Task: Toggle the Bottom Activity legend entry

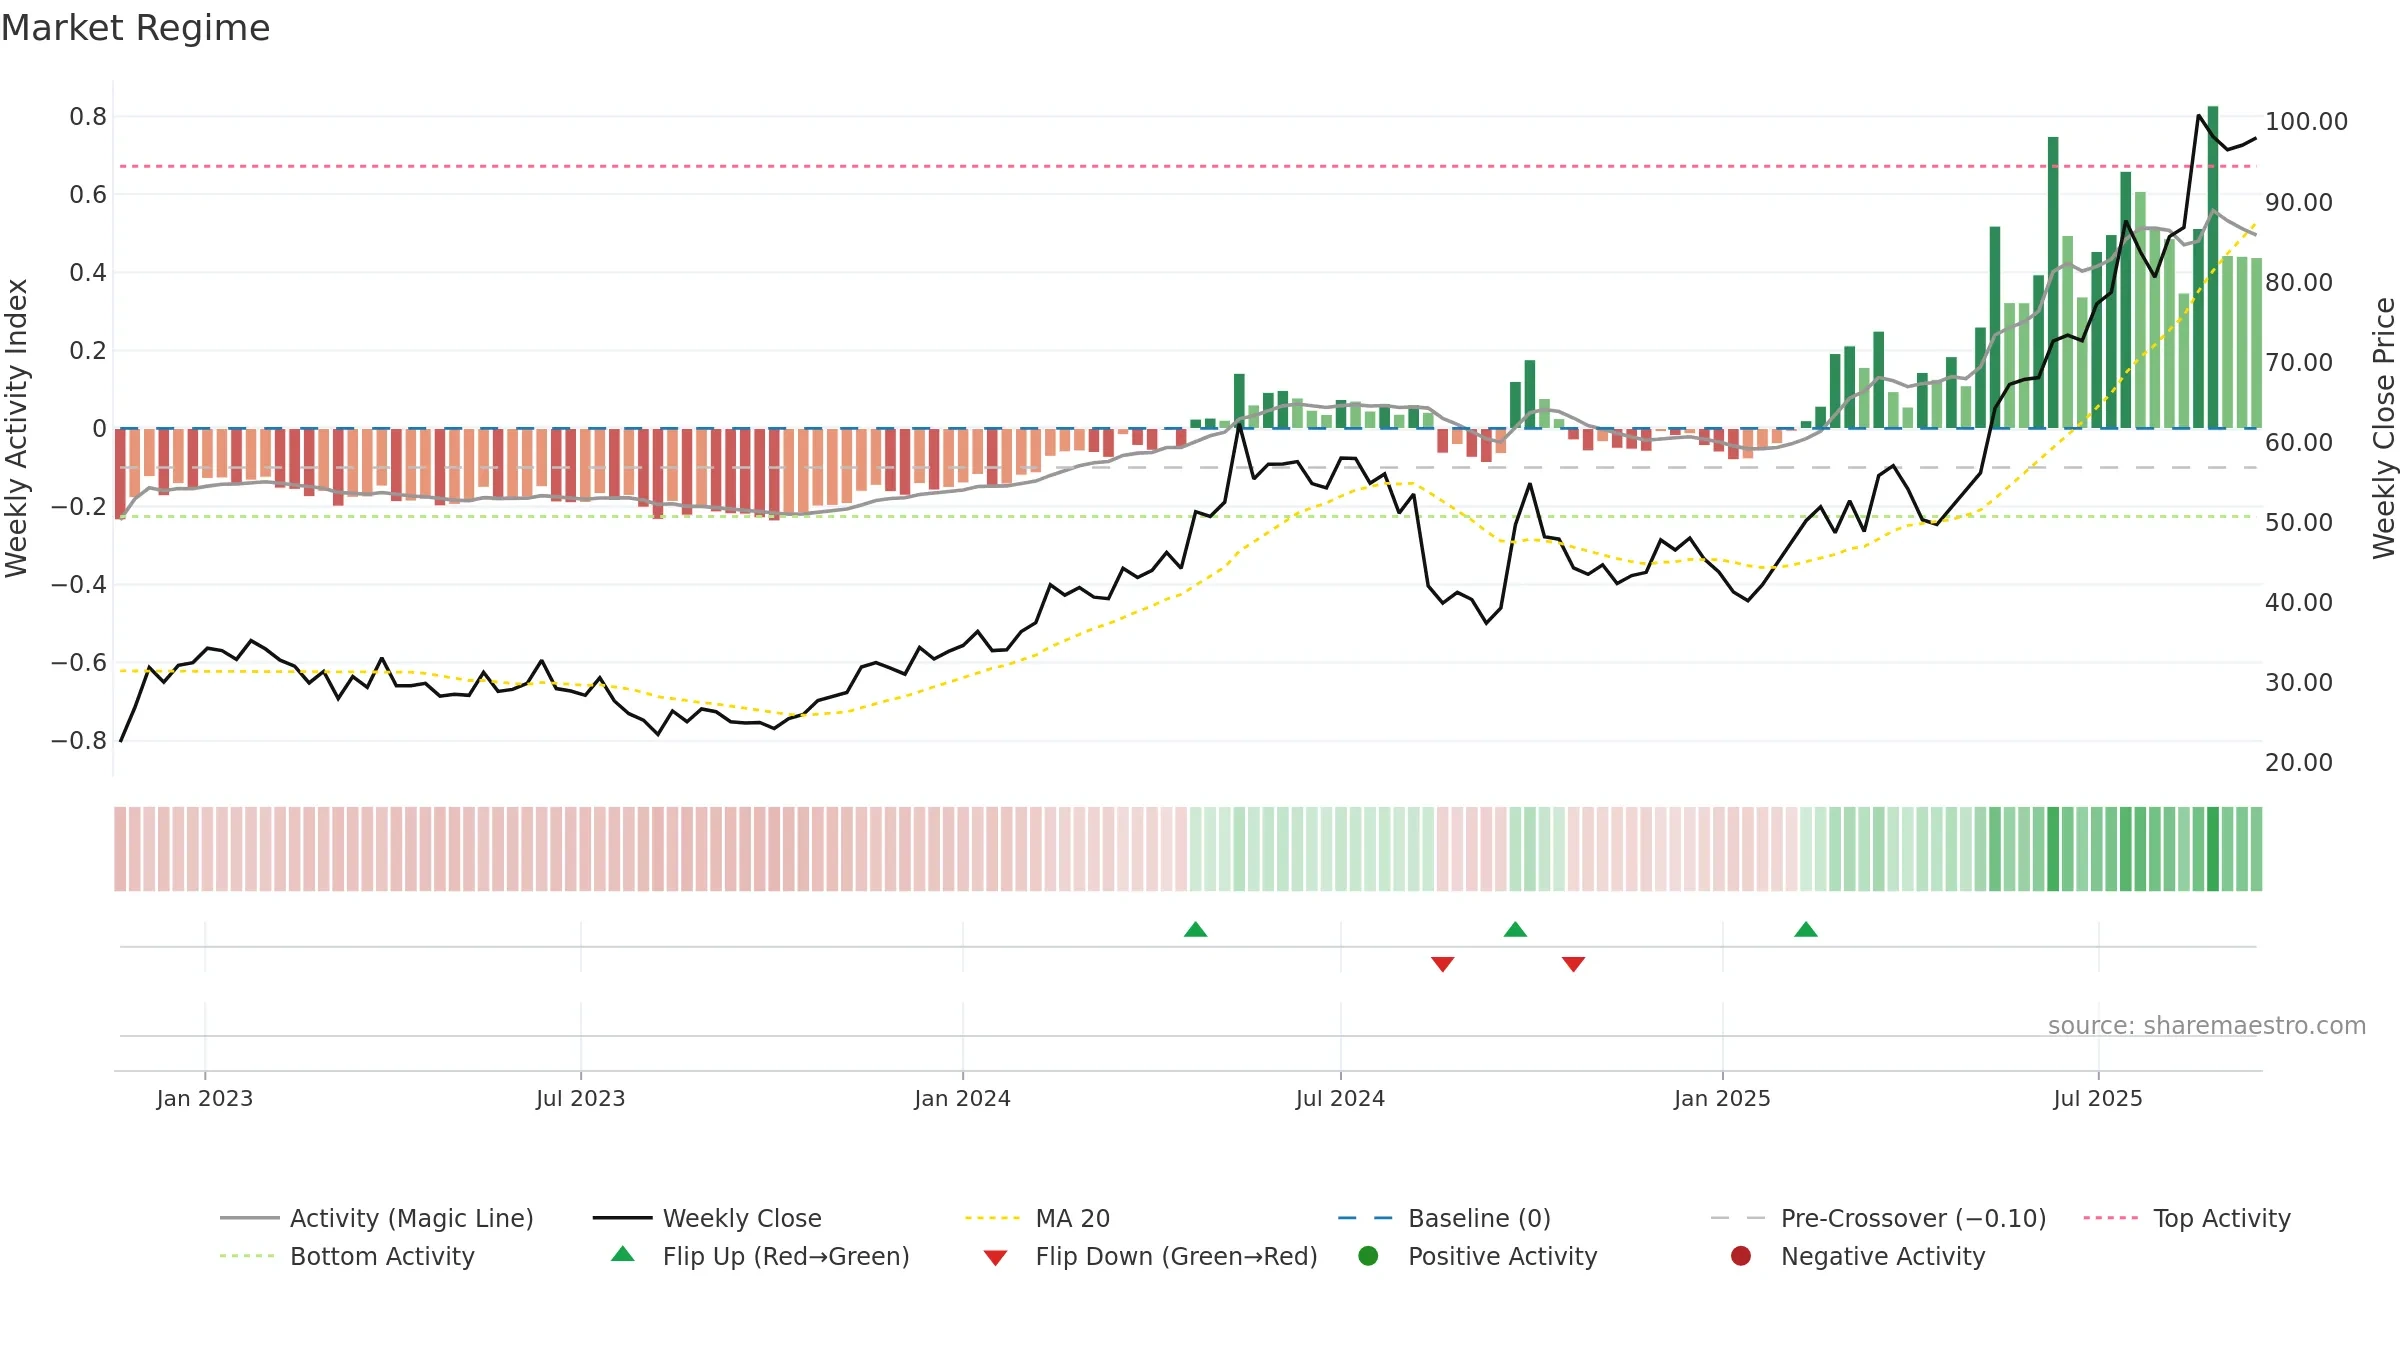Action: pos(347,1256)
